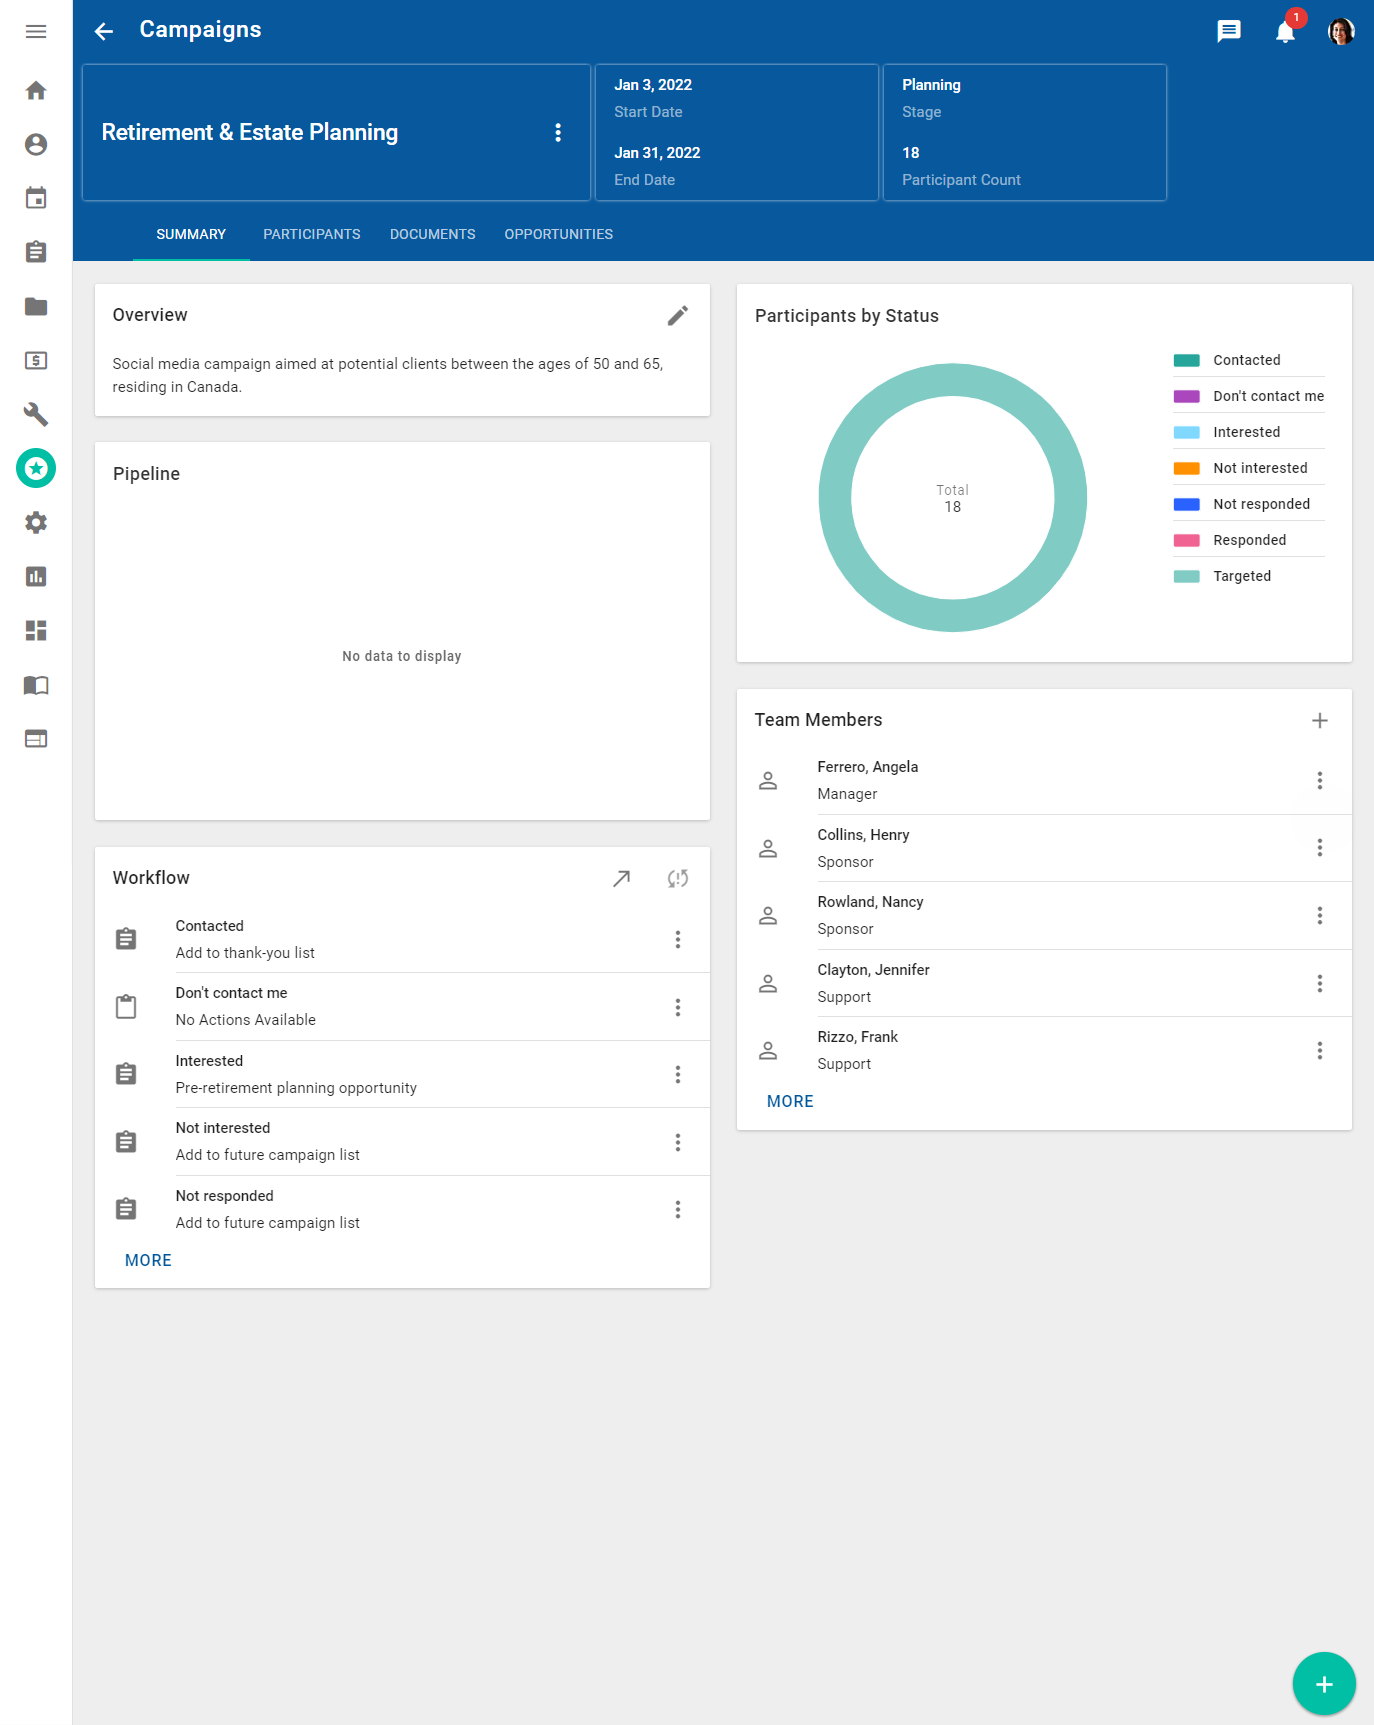Toggle the Targeted legend entry

point(1241,576)
